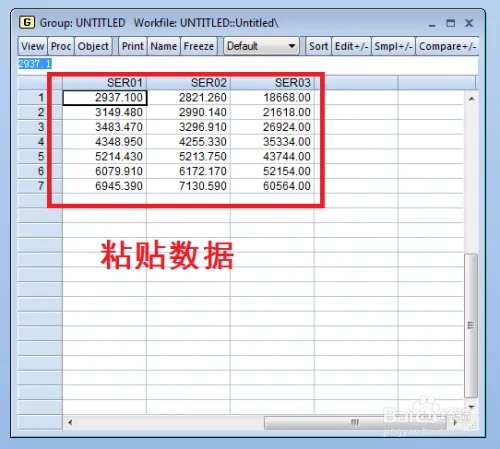Click the edit field showing 2937.1

pos(248,64)
